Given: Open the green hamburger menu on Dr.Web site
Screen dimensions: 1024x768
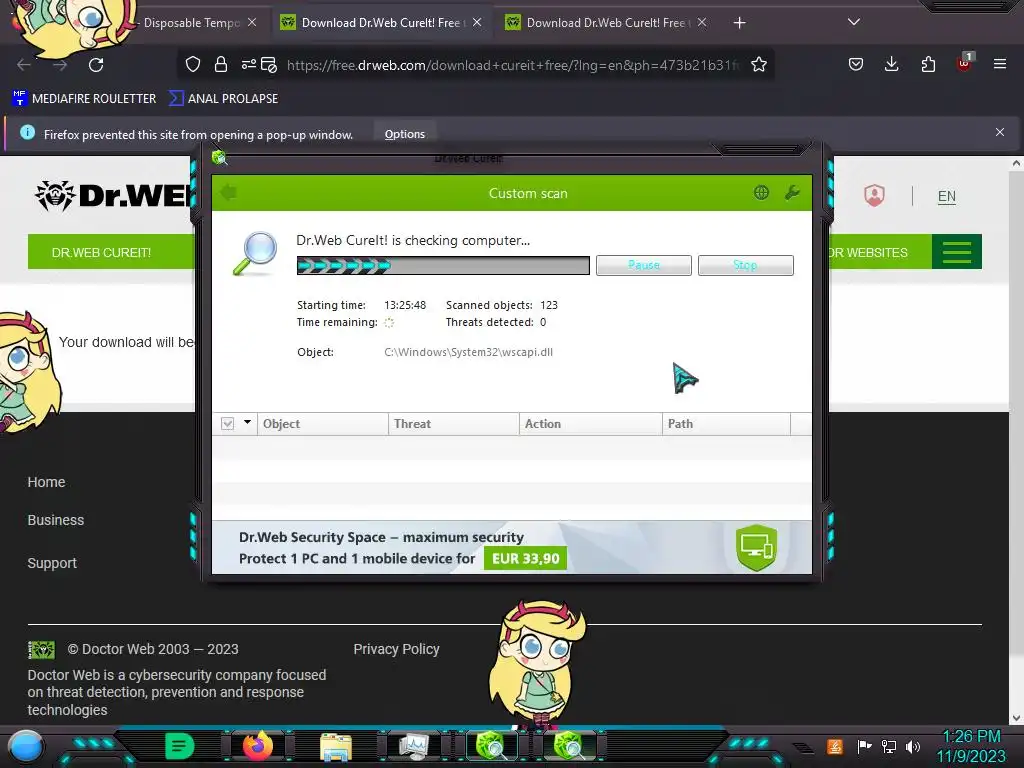Looking at the screenshot, I should 957,252.
